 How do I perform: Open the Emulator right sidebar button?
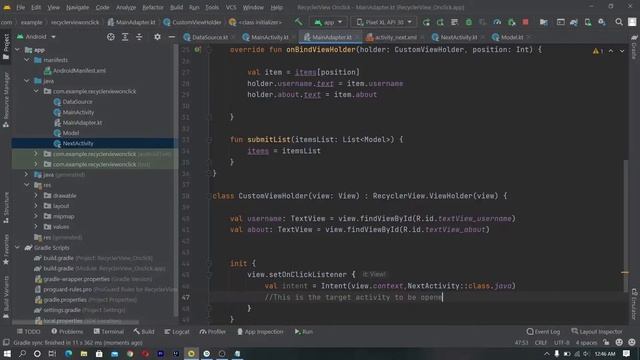click(634, 304)
